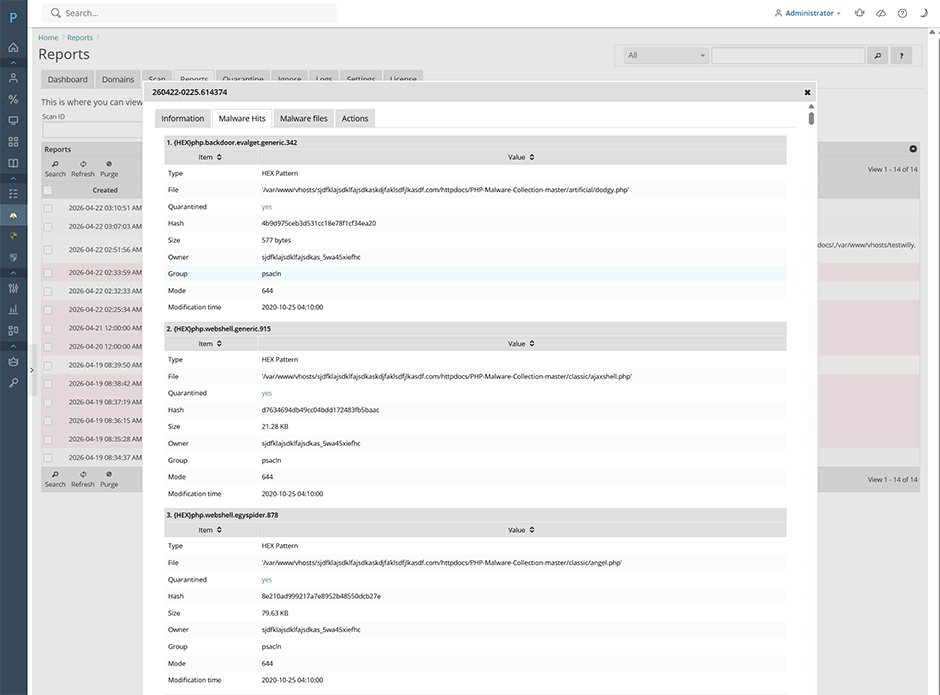Select the 2026-04-19 08:34:37 AM report checkbox
Viewport: 940px width, 695px height.
pyautogui.click(x=48, y=458)
